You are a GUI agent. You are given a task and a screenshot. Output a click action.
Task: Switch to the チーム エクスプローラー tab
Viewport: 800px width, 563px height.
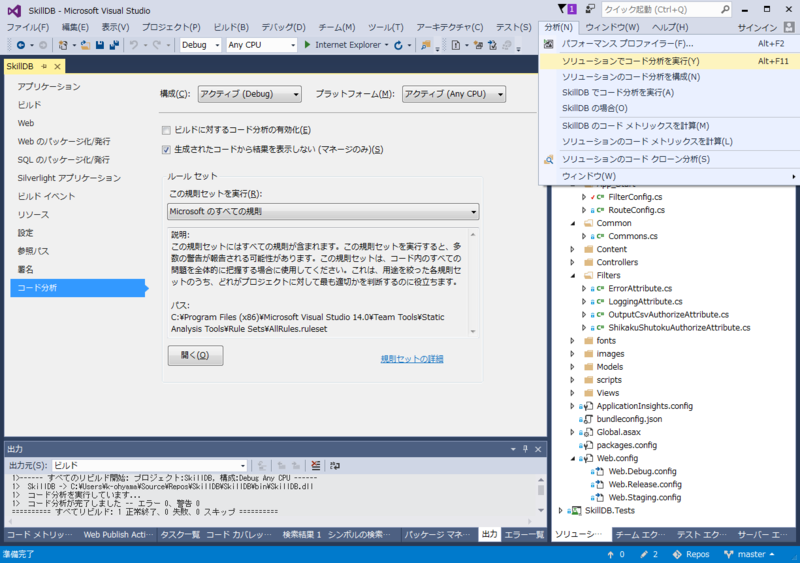640,534
